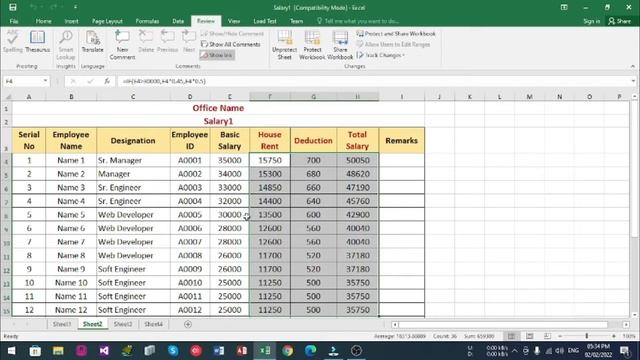Open Google Chrome from the taskbar
Viewport: 640px width, 360px height.
click(287, 351)
